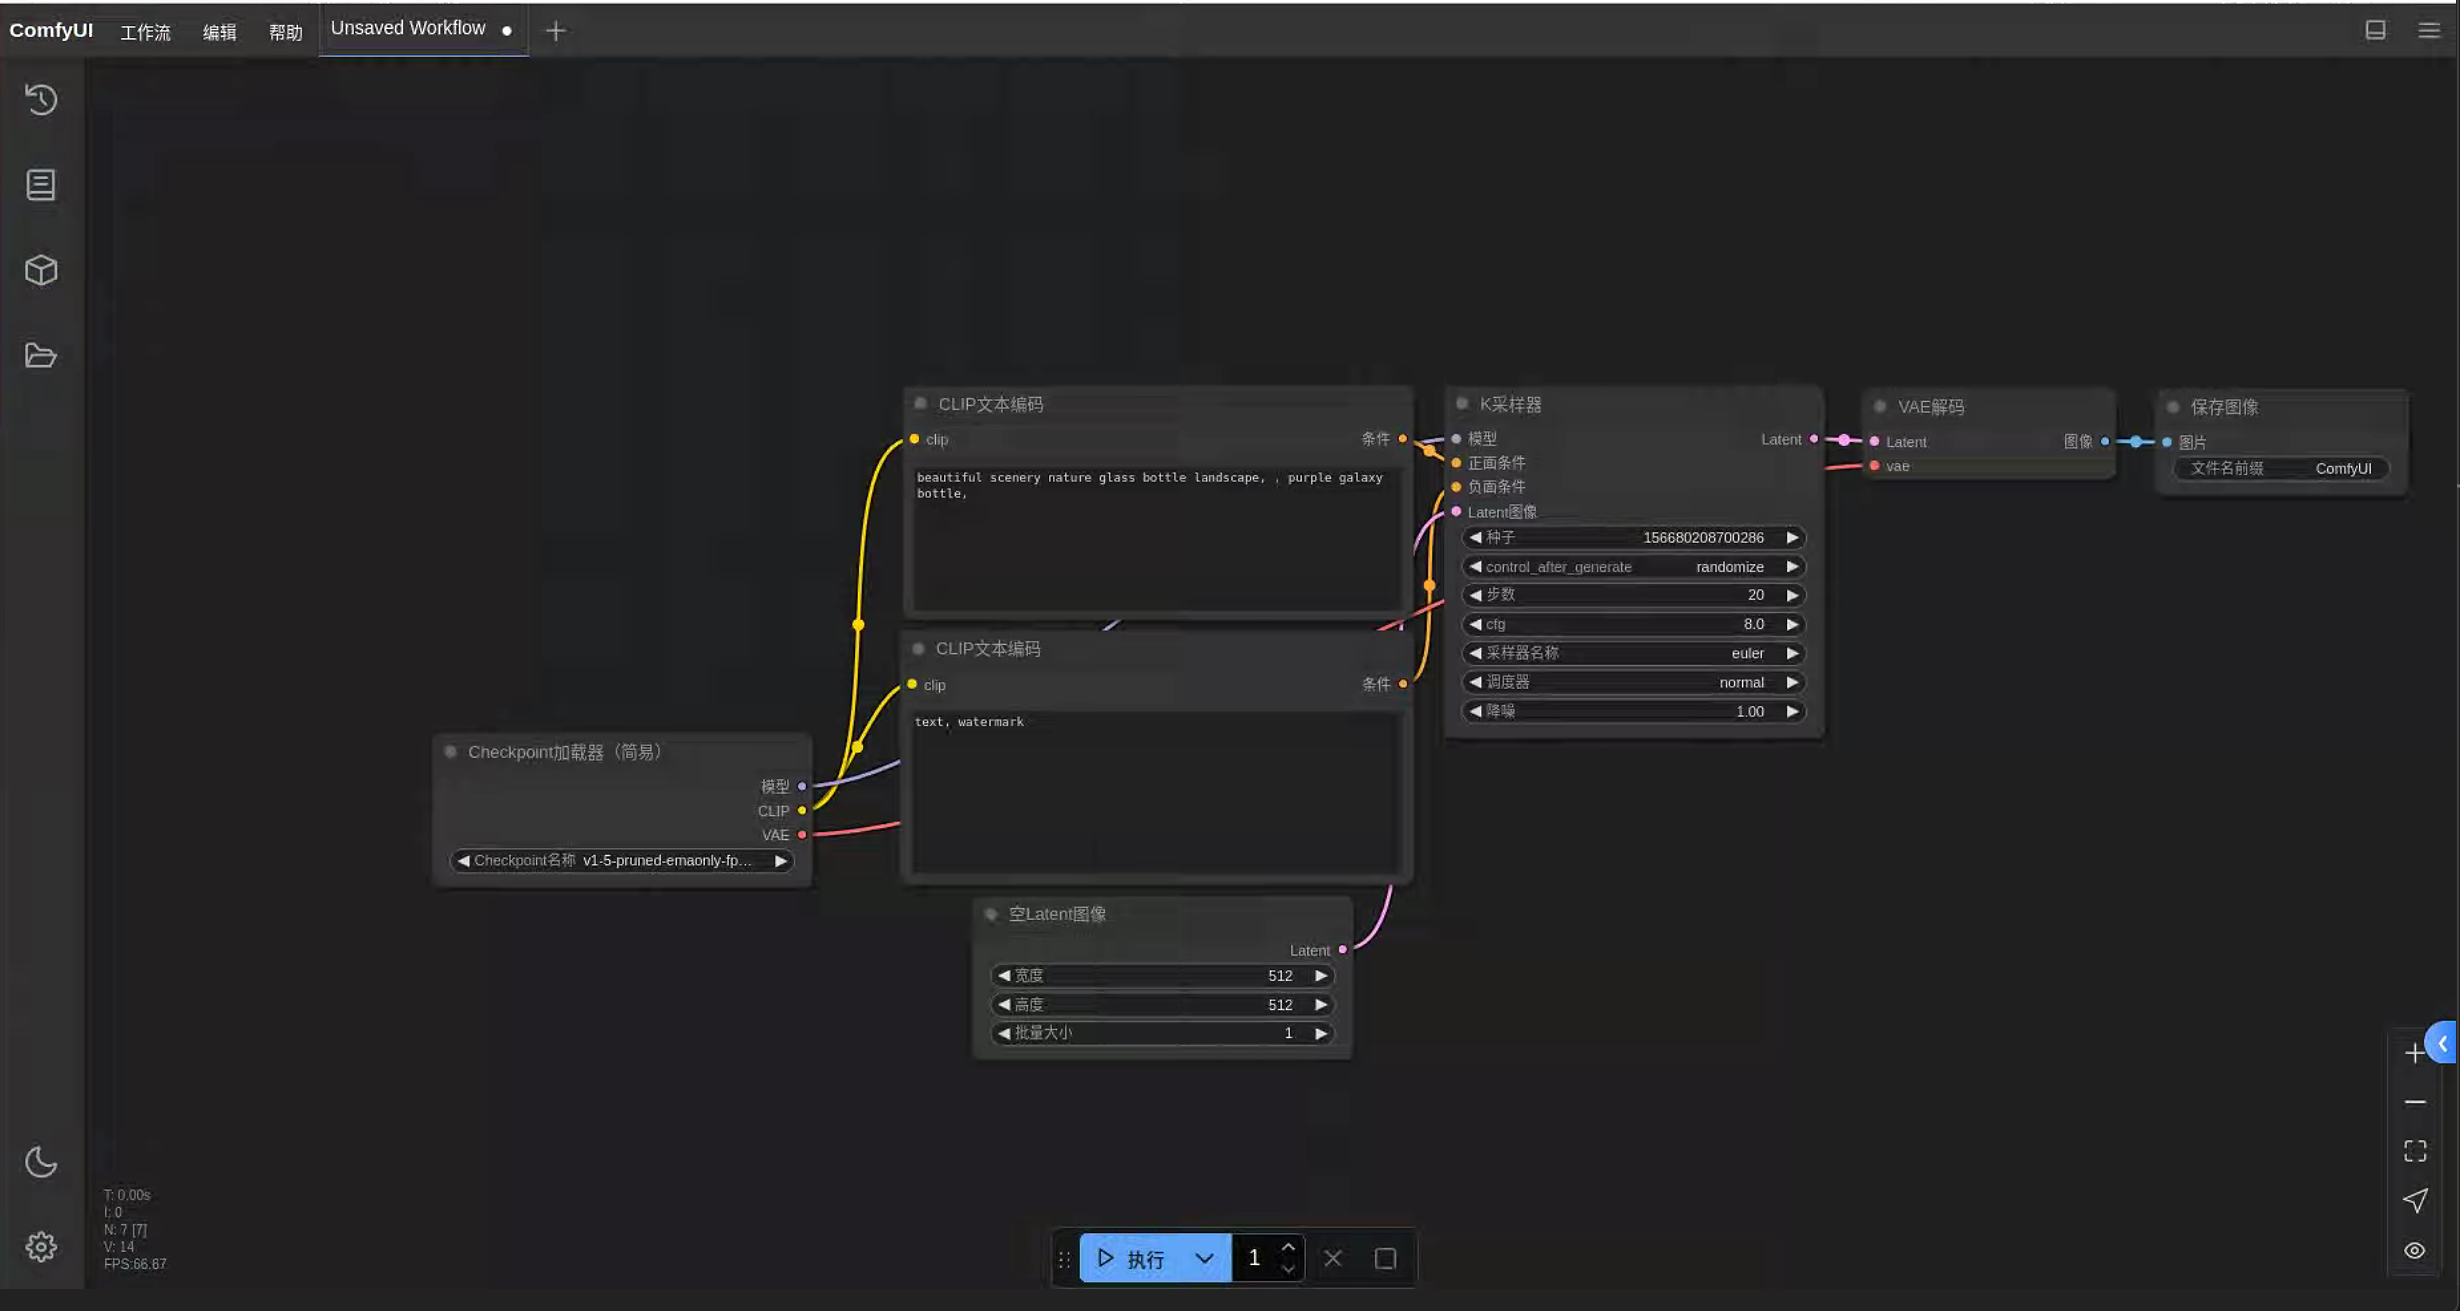Click the positive prompt text area

point(1155,540)
